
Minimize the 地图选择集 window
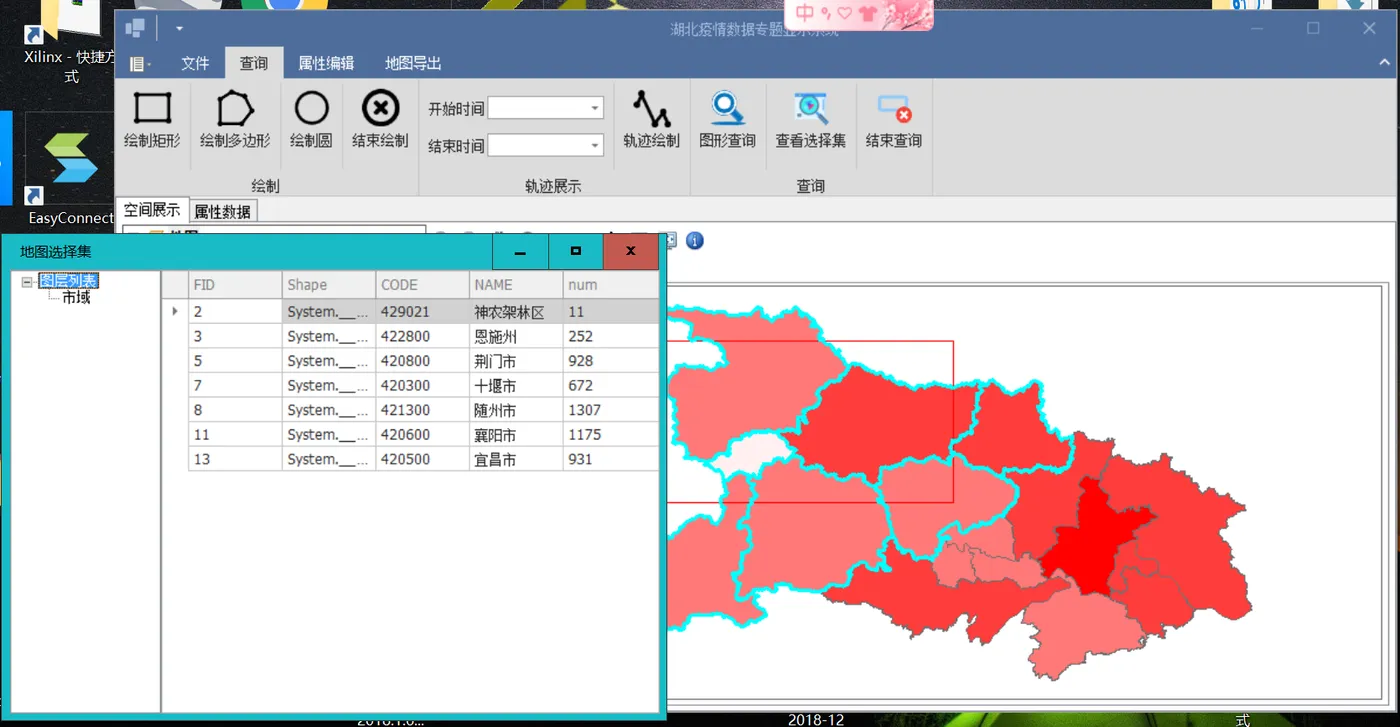coord(520,251)
